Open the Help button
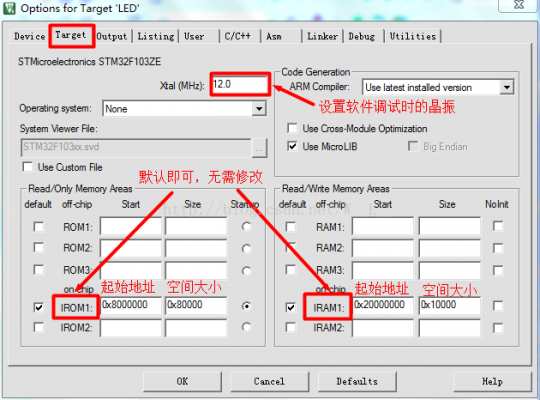The image size is (540, 400). 492,381
